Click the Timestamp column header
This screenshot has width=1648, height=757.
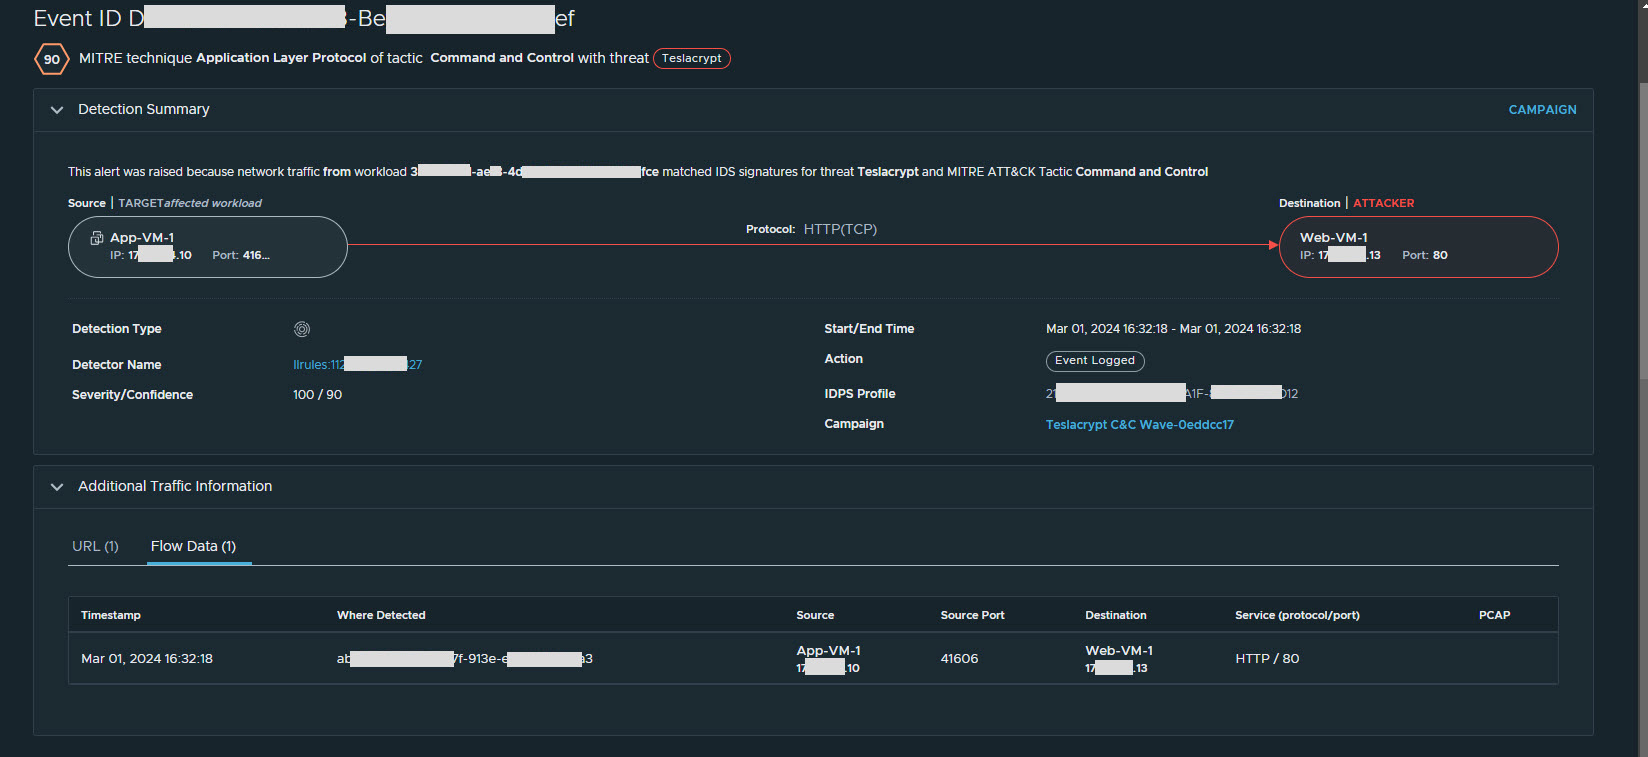(x=111, y=615)
